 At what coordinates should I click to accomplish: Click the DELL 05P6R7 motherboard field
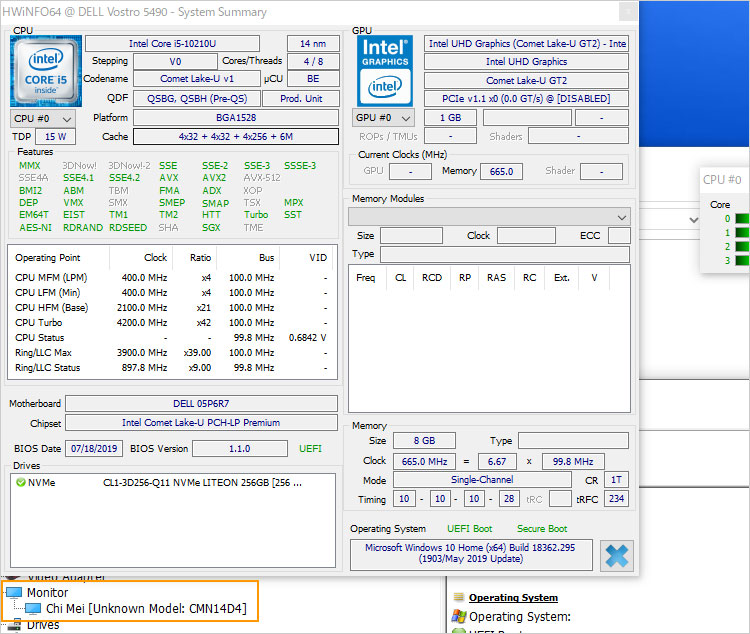tap(201, 404)
